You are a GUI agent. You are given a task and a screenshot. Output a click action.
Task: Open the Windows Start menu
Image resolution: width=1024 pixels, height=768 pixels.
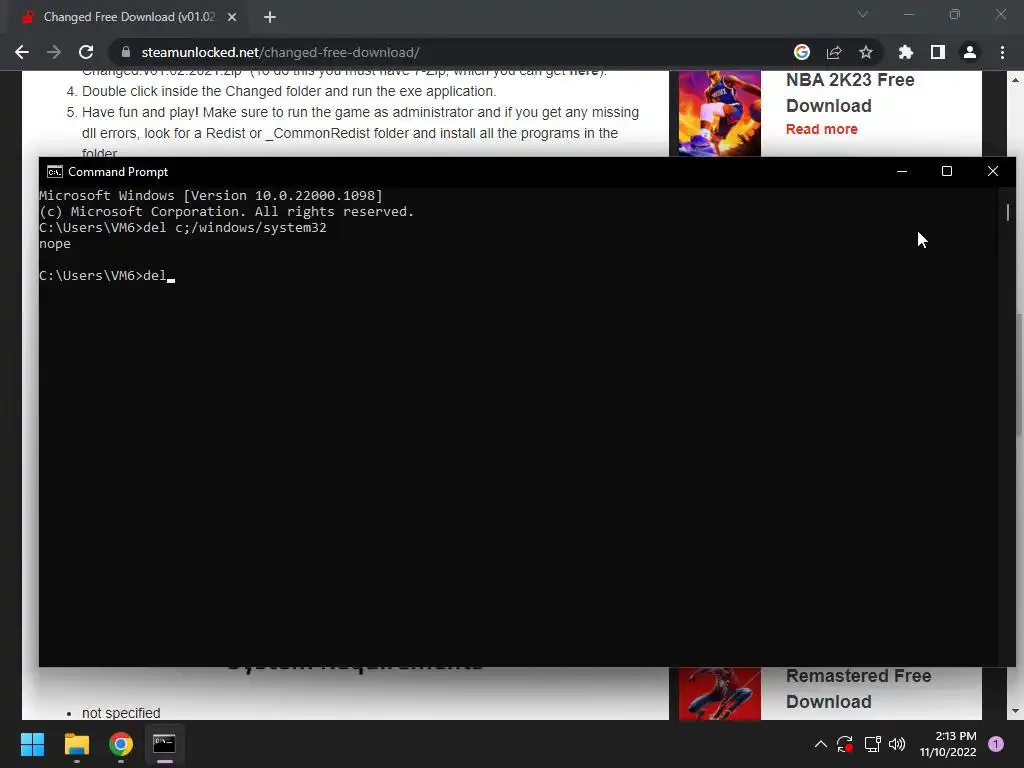point(32,744)
